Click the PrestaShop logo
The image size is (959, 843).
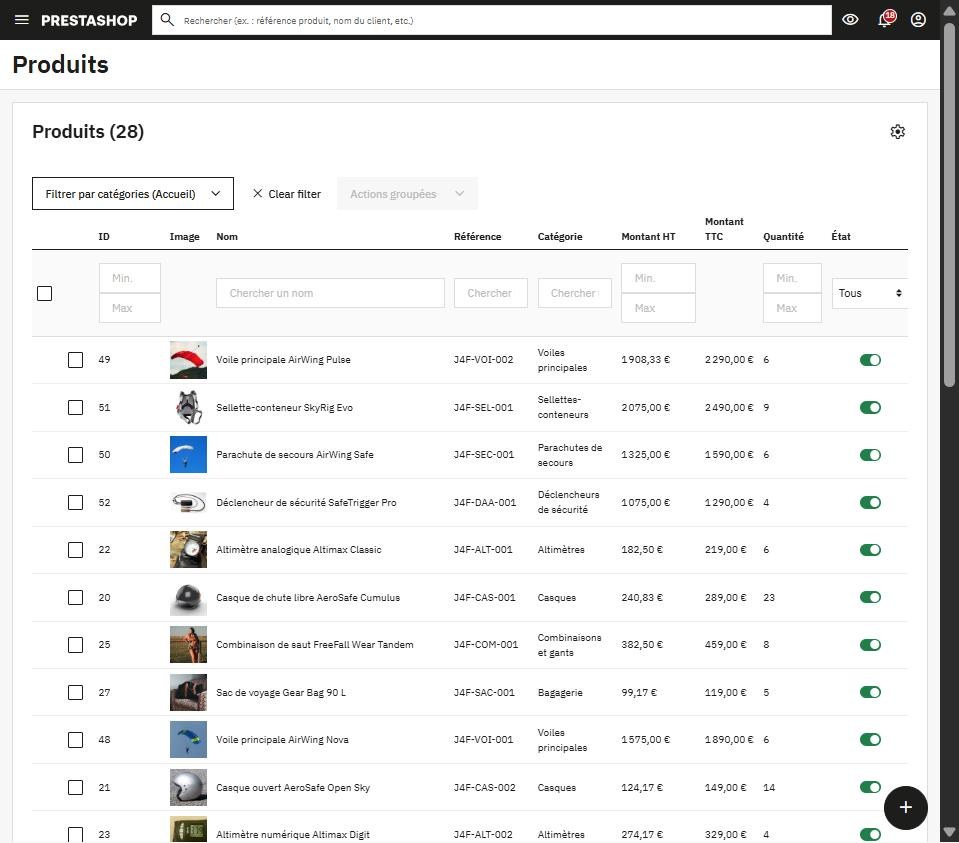point(89,20)
